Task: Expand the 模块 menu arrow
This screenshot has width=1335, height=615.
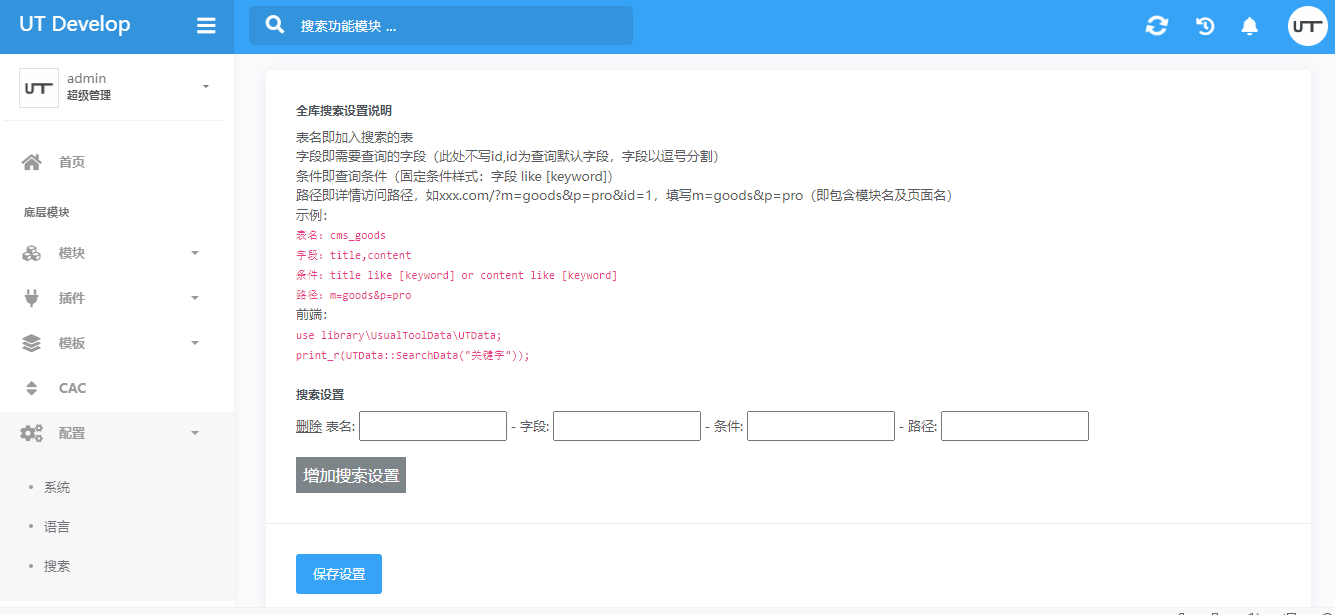Action: [x=195, y=253]
